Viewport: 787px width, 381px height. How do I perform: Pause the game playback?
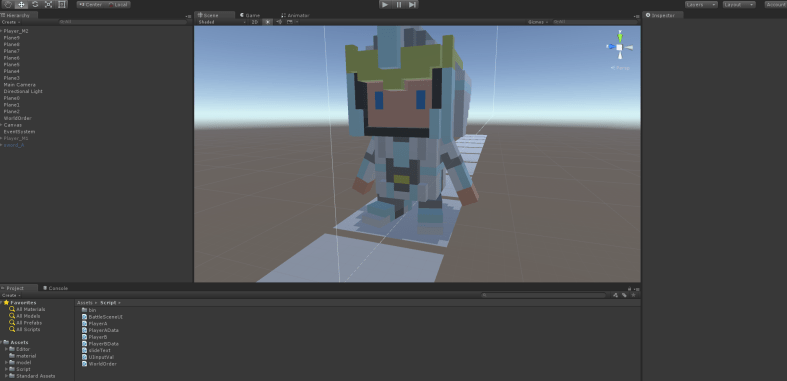point(399,5)
